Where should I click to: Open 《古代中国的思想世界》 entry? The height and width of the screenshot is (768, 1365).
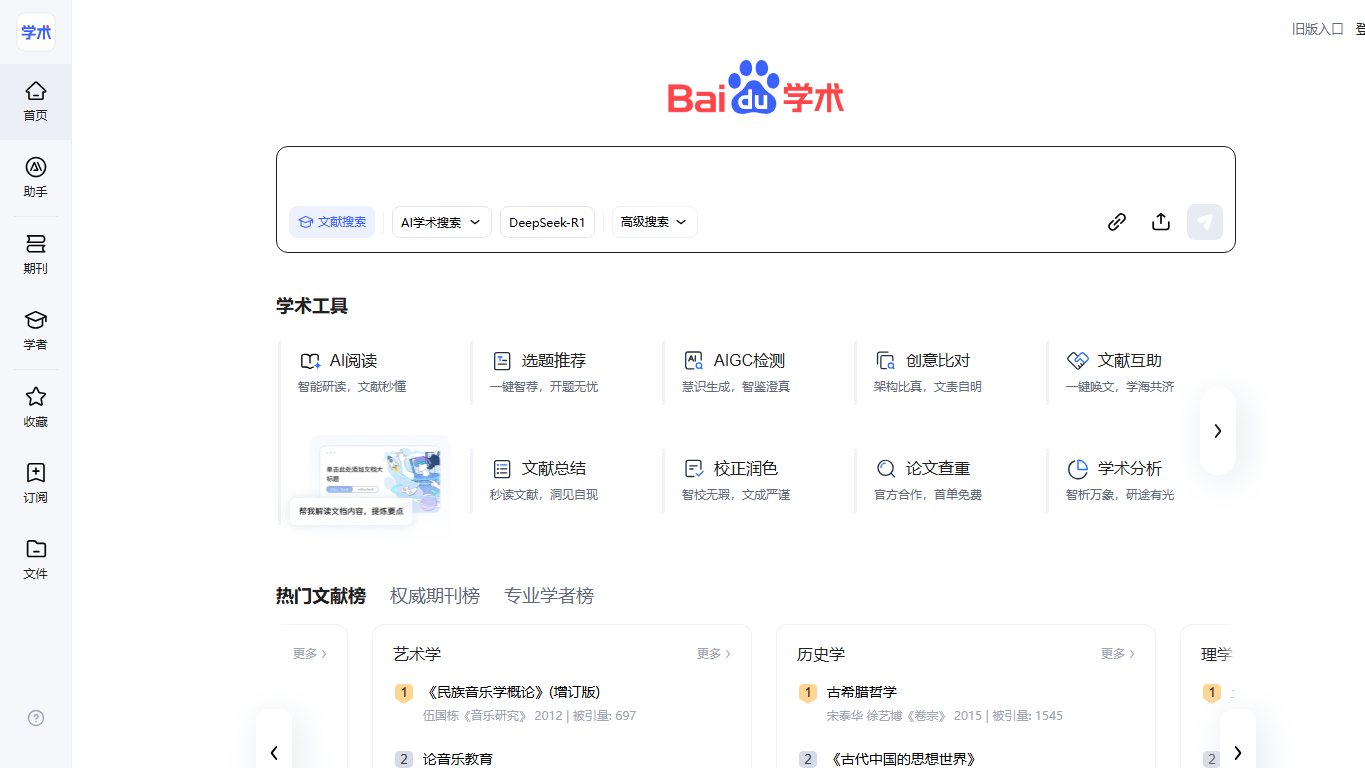click(x=901, y=759)
